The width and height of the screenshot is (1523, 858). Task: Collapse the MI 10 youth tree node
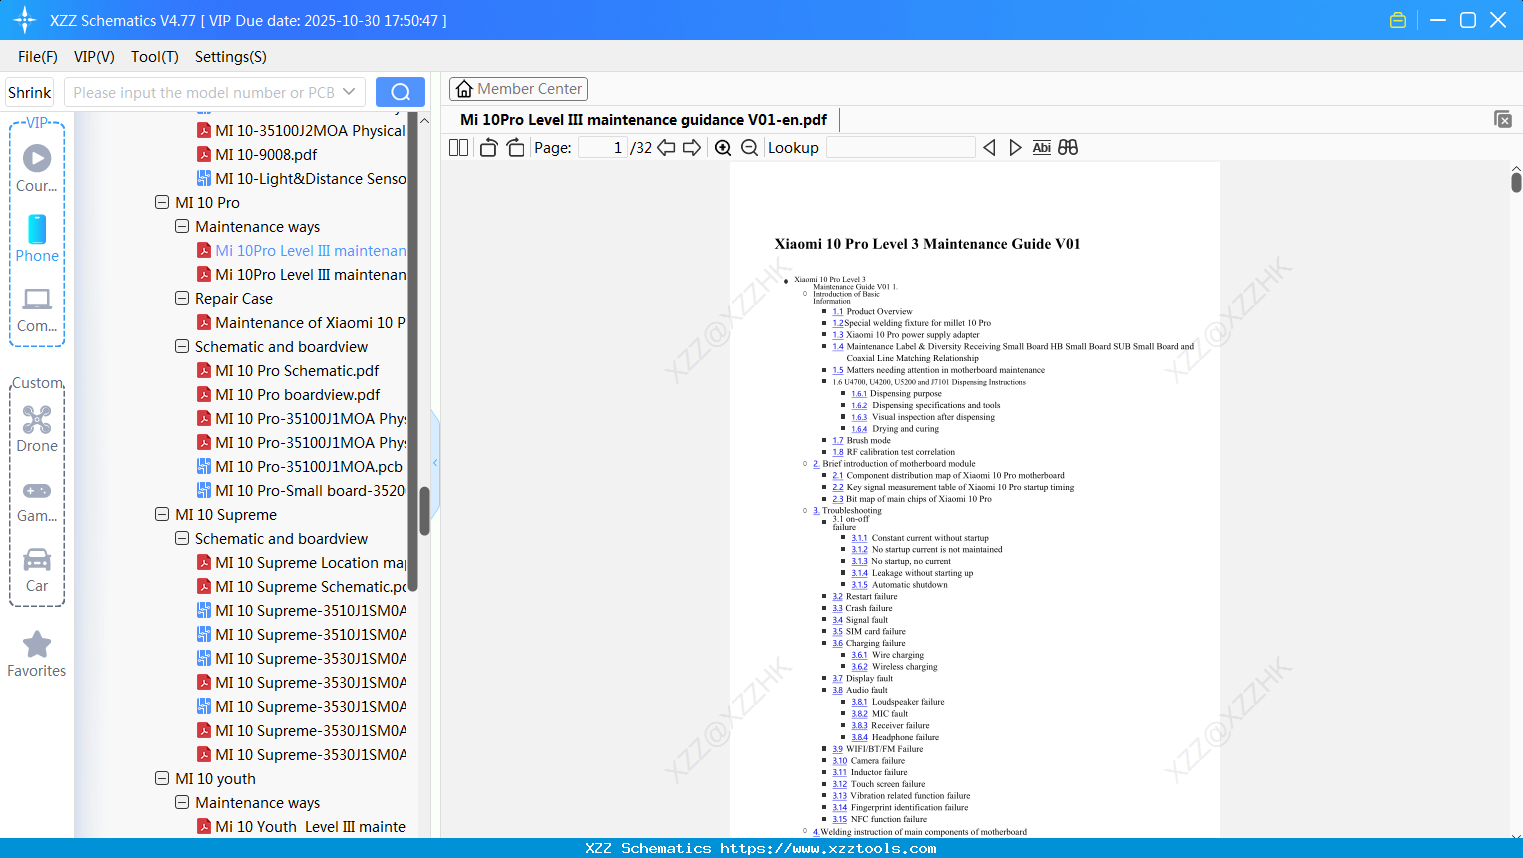tap(162, 778)
